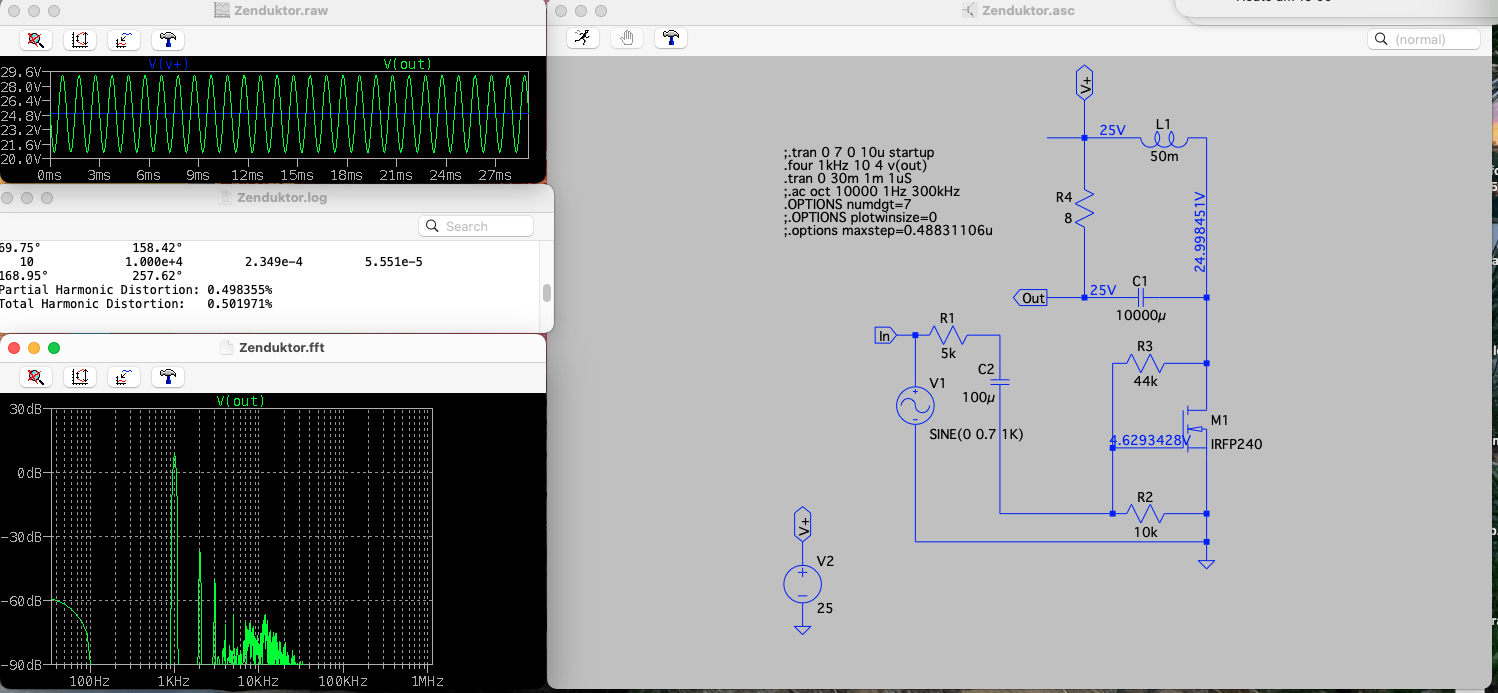This screenshot has height=693, width=1498.
Task: Click the V+ net flag above V2
Action: pyautogui.click(x=802, y=523)
